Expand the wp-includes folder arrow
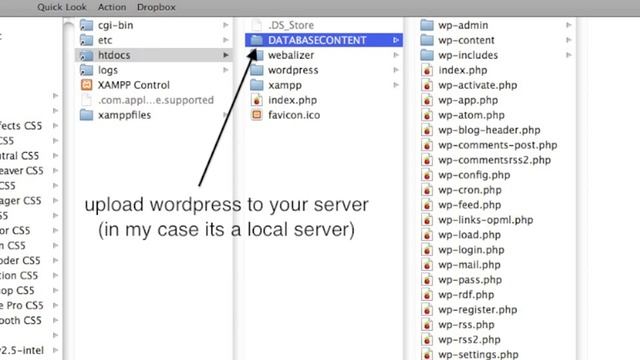 click(x=569, y=55)
